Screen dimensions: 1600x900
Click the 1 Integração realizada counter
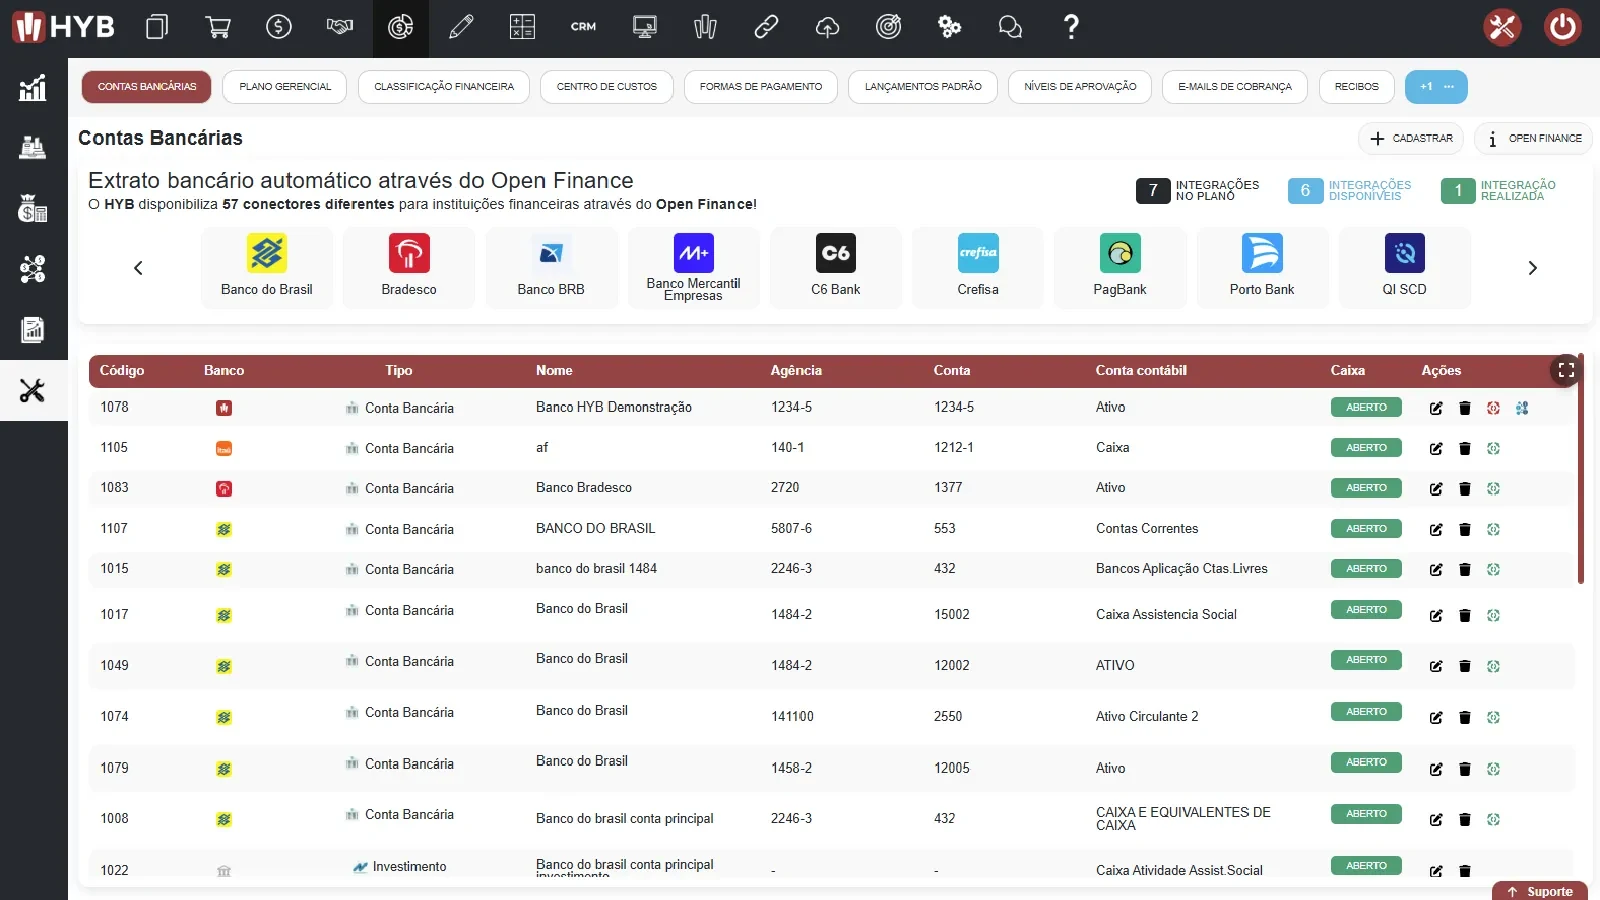(x=1498, y=190)
